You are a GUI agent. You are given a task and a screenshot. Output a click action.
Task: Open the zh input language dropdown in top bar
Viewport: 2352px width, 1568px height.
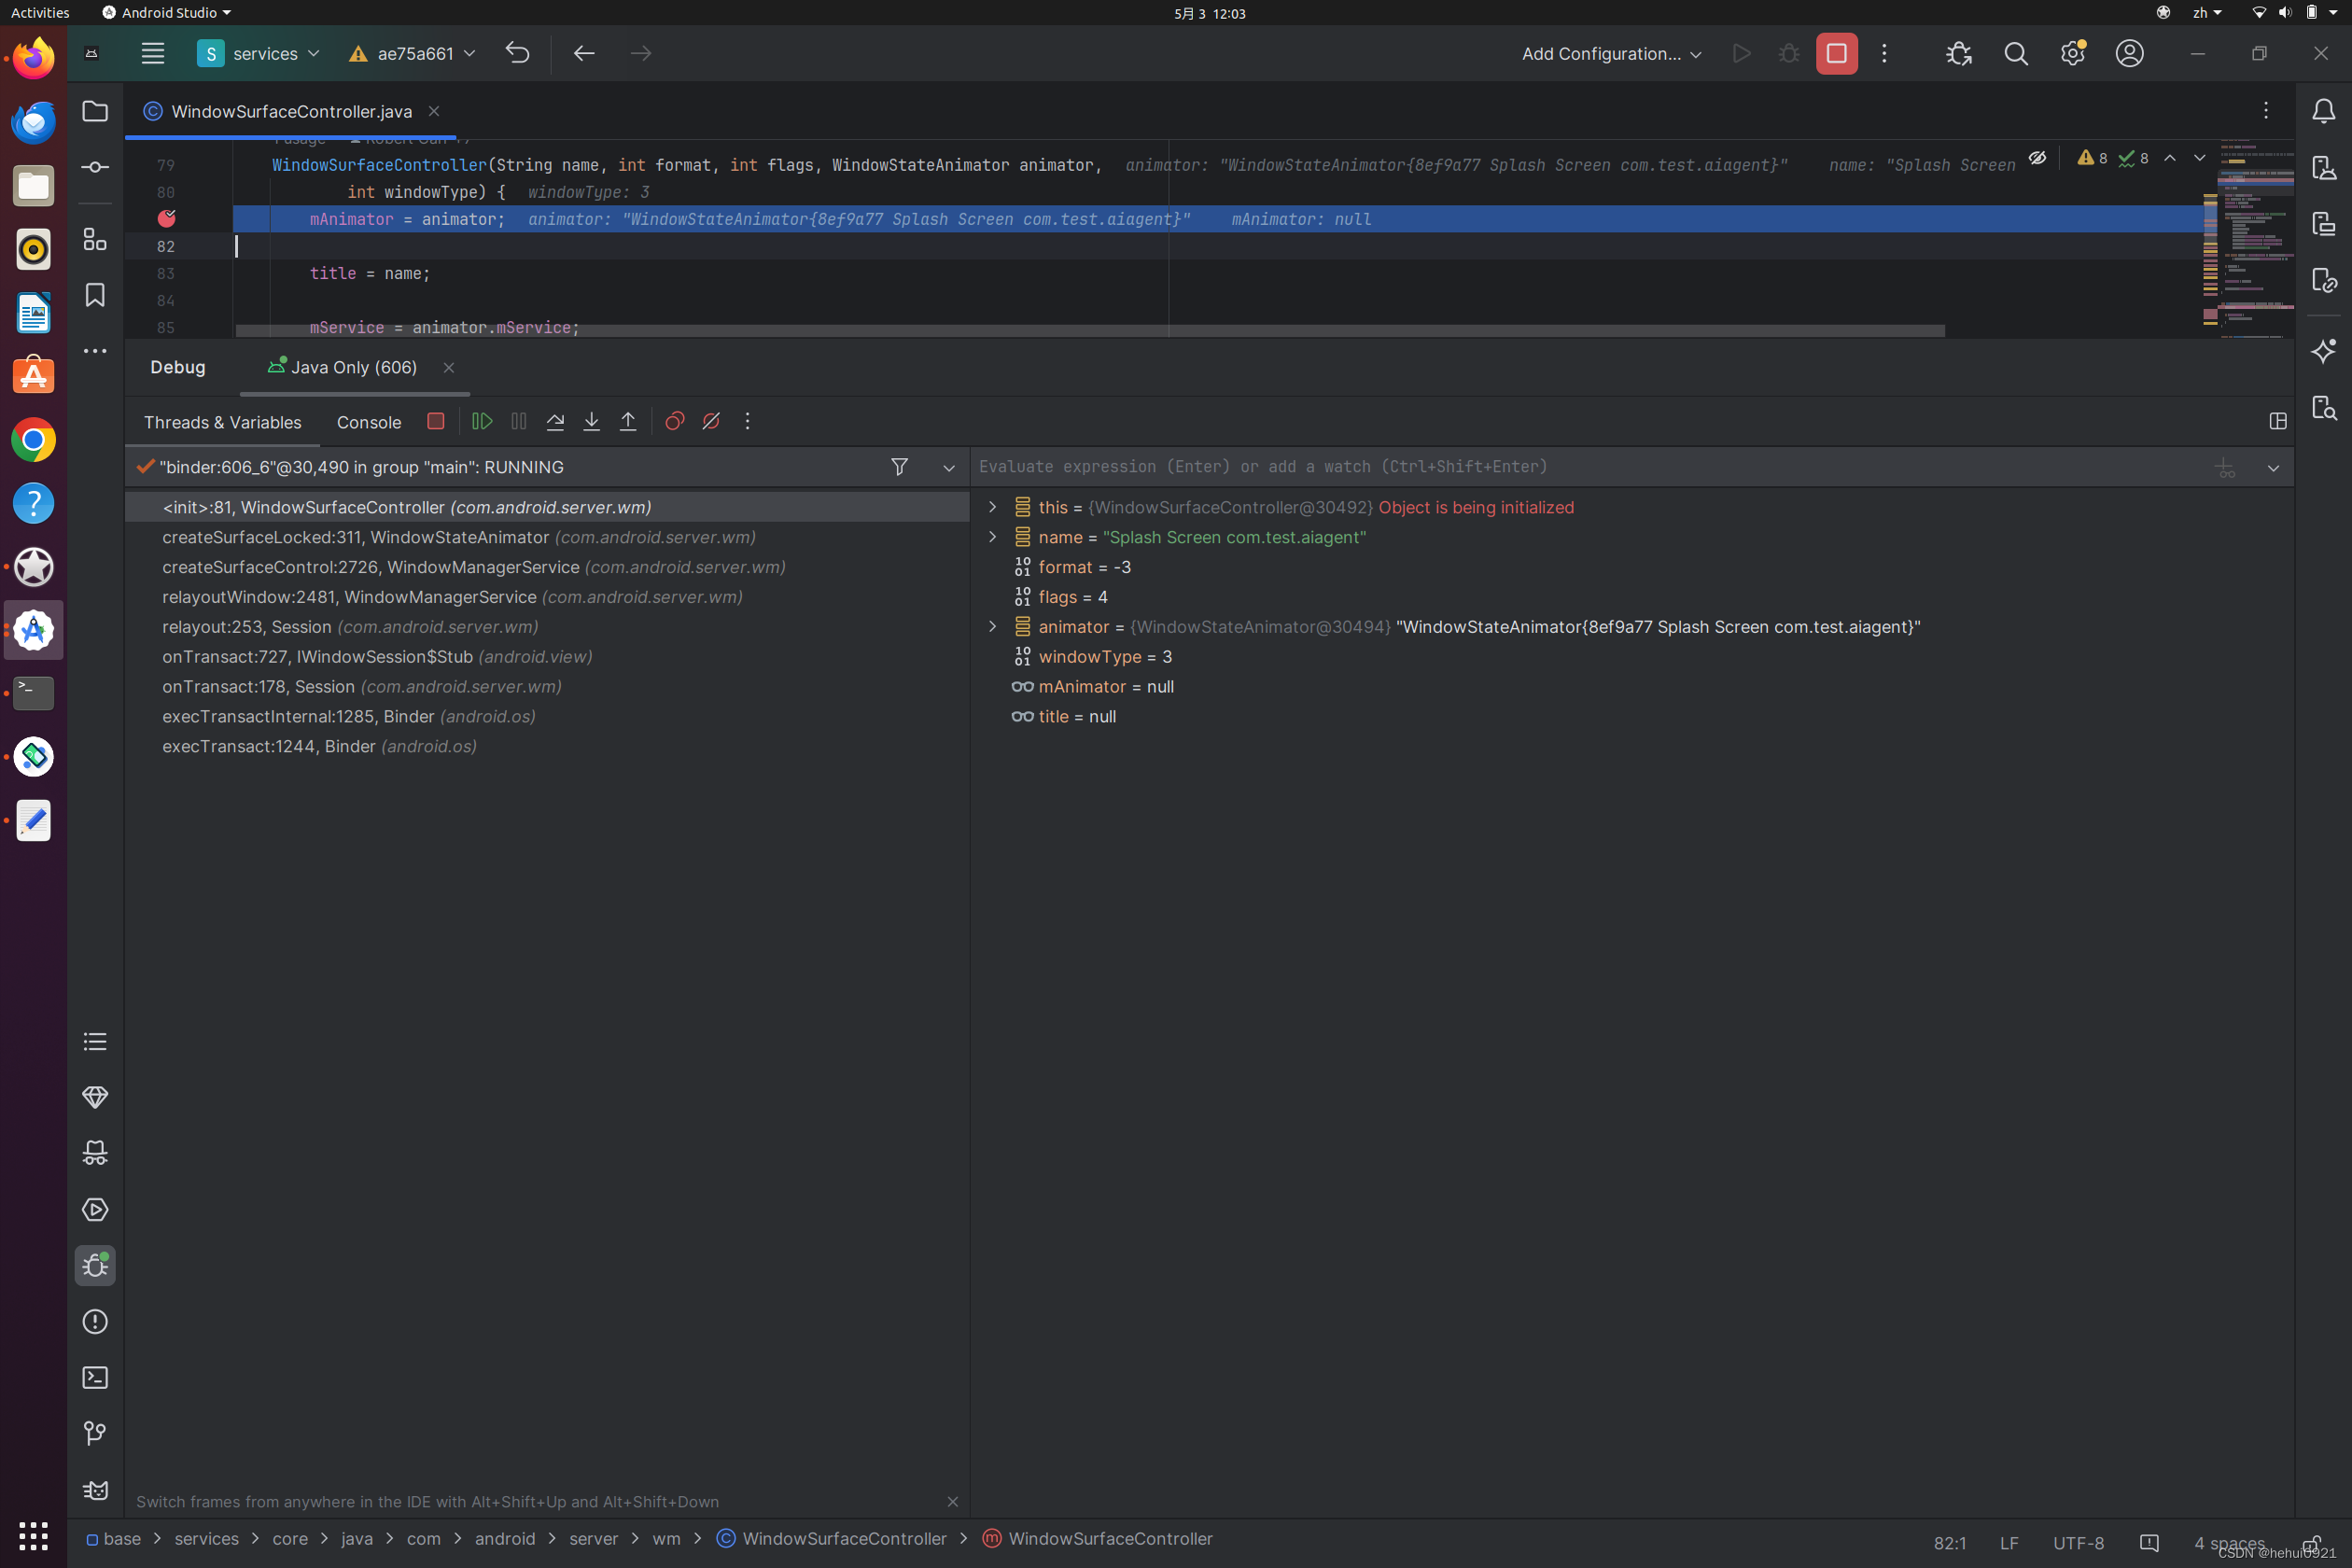pyautogui.click(x=2208, y=13)
